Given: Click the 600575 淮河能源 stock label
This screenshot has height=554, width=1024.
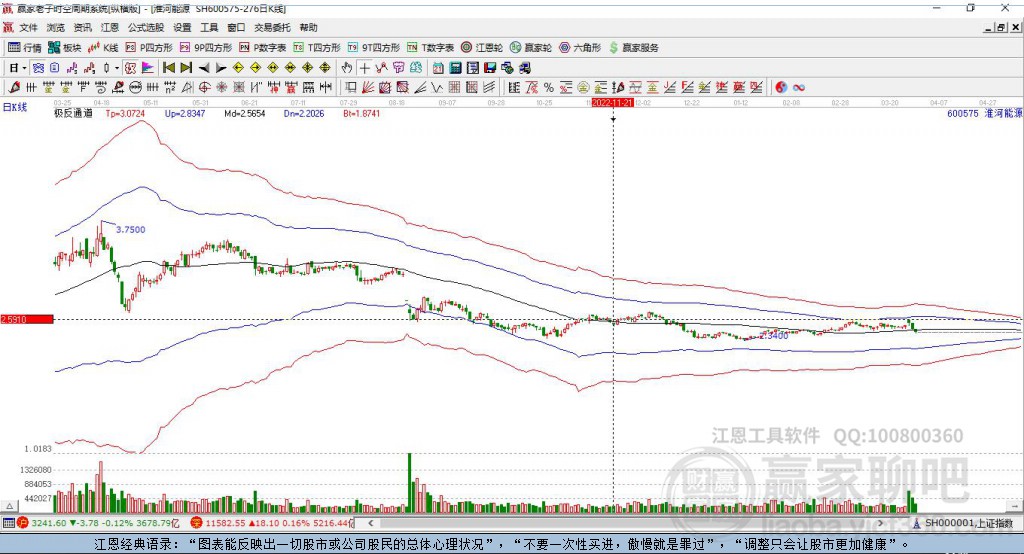Looking at the screenshot, I should pos(984,113).
